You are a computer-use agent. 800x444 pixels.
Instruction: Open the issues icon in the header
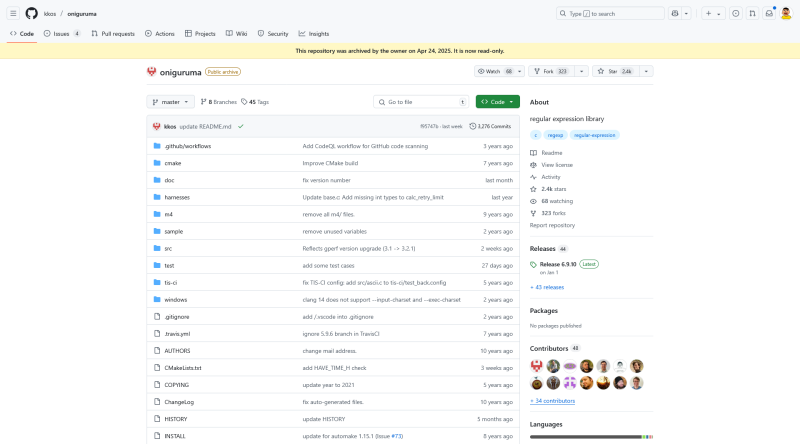(x=736, y=14)
